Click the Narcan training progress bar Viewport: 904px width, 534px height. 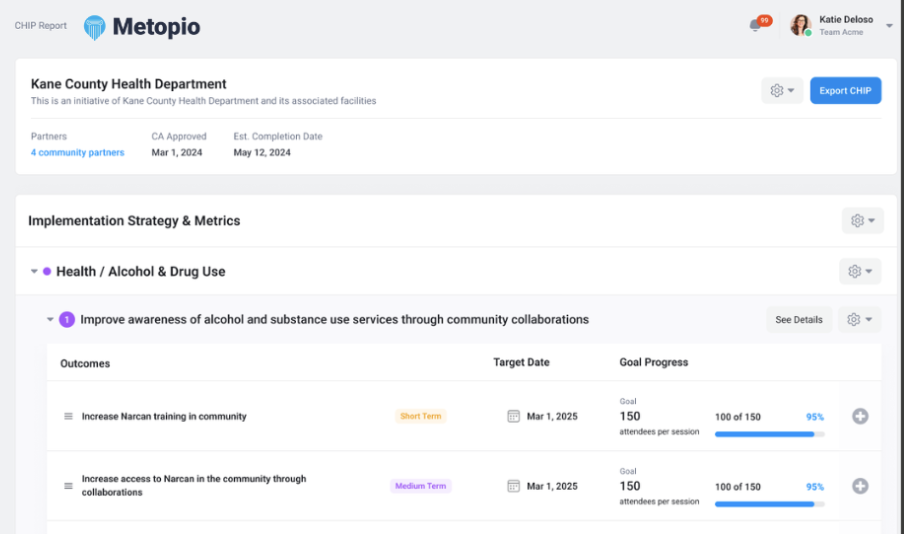769,434
